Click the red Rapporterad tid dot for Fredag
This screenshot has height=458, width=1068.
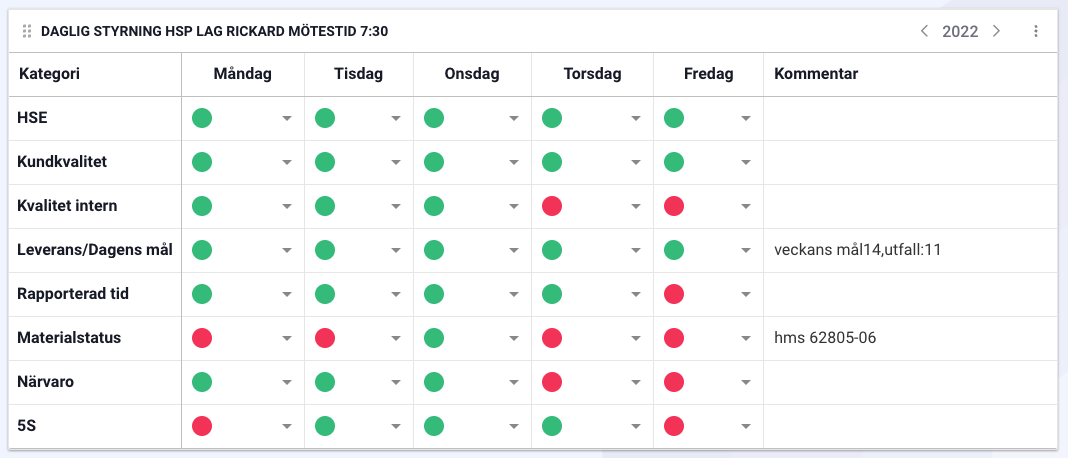pos(674,294)
